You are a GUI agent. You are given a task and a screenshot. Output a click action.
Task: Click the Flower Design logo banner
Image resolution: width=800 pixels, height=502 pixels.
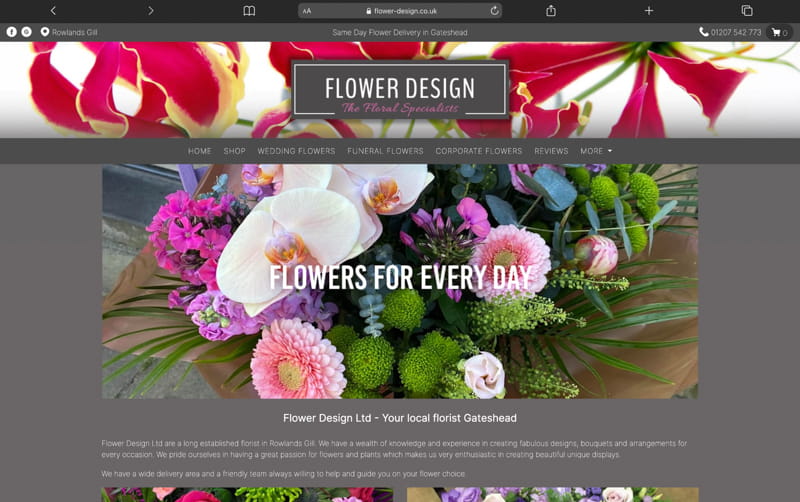400,90
